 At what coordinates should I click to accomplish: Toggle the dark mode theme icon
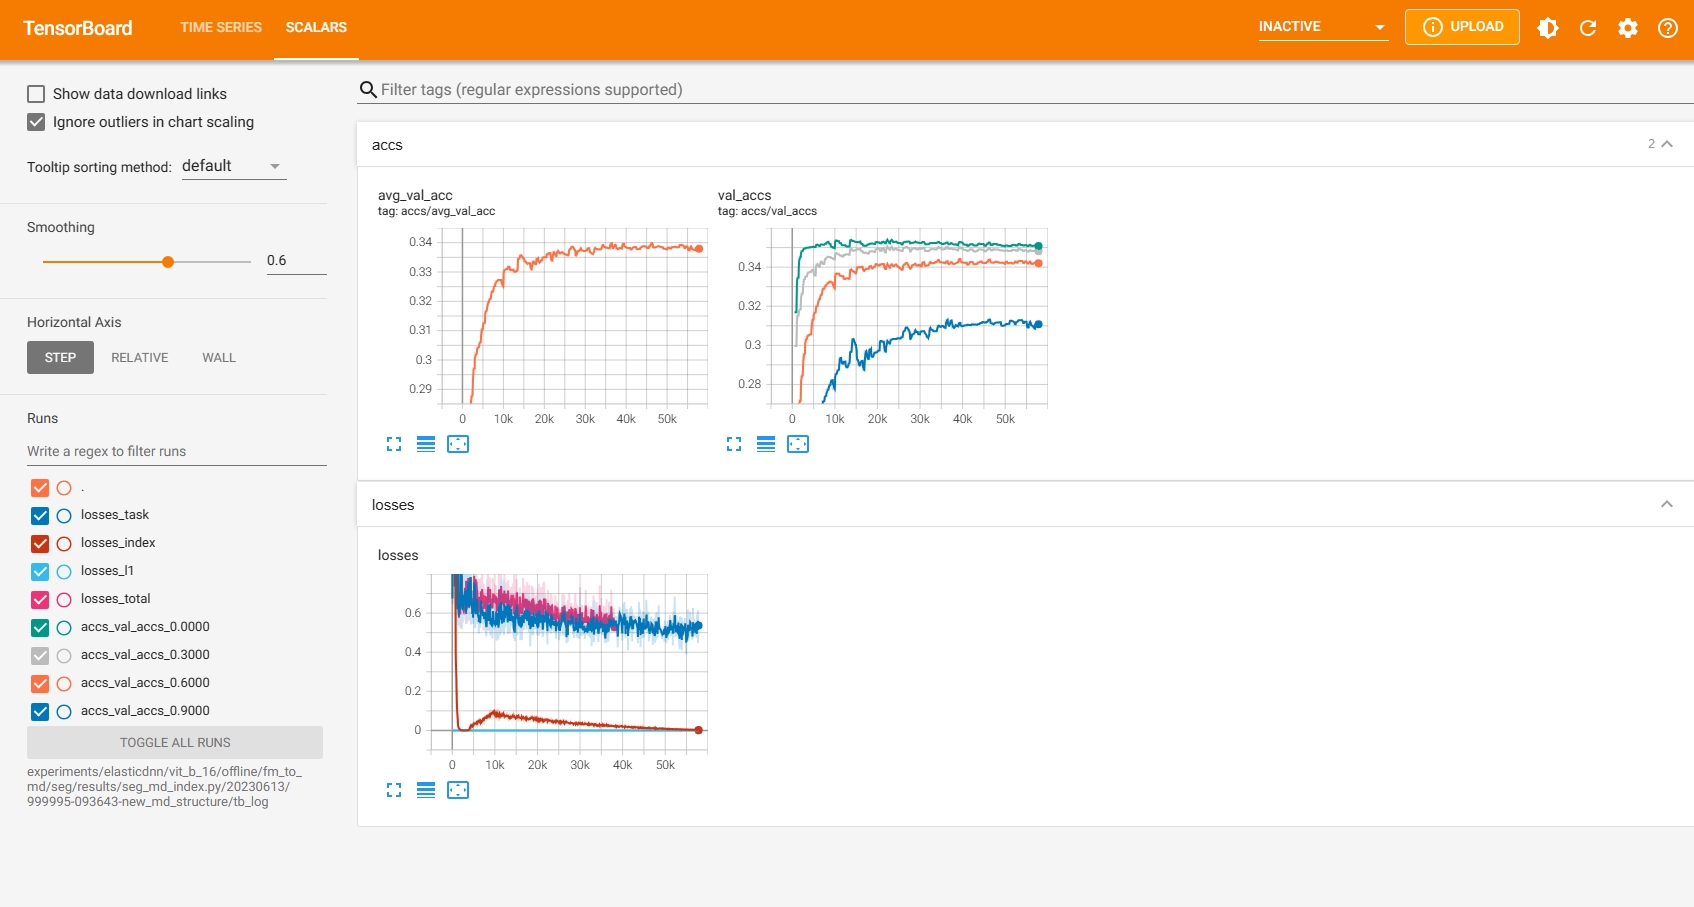tap(1548, 28)
